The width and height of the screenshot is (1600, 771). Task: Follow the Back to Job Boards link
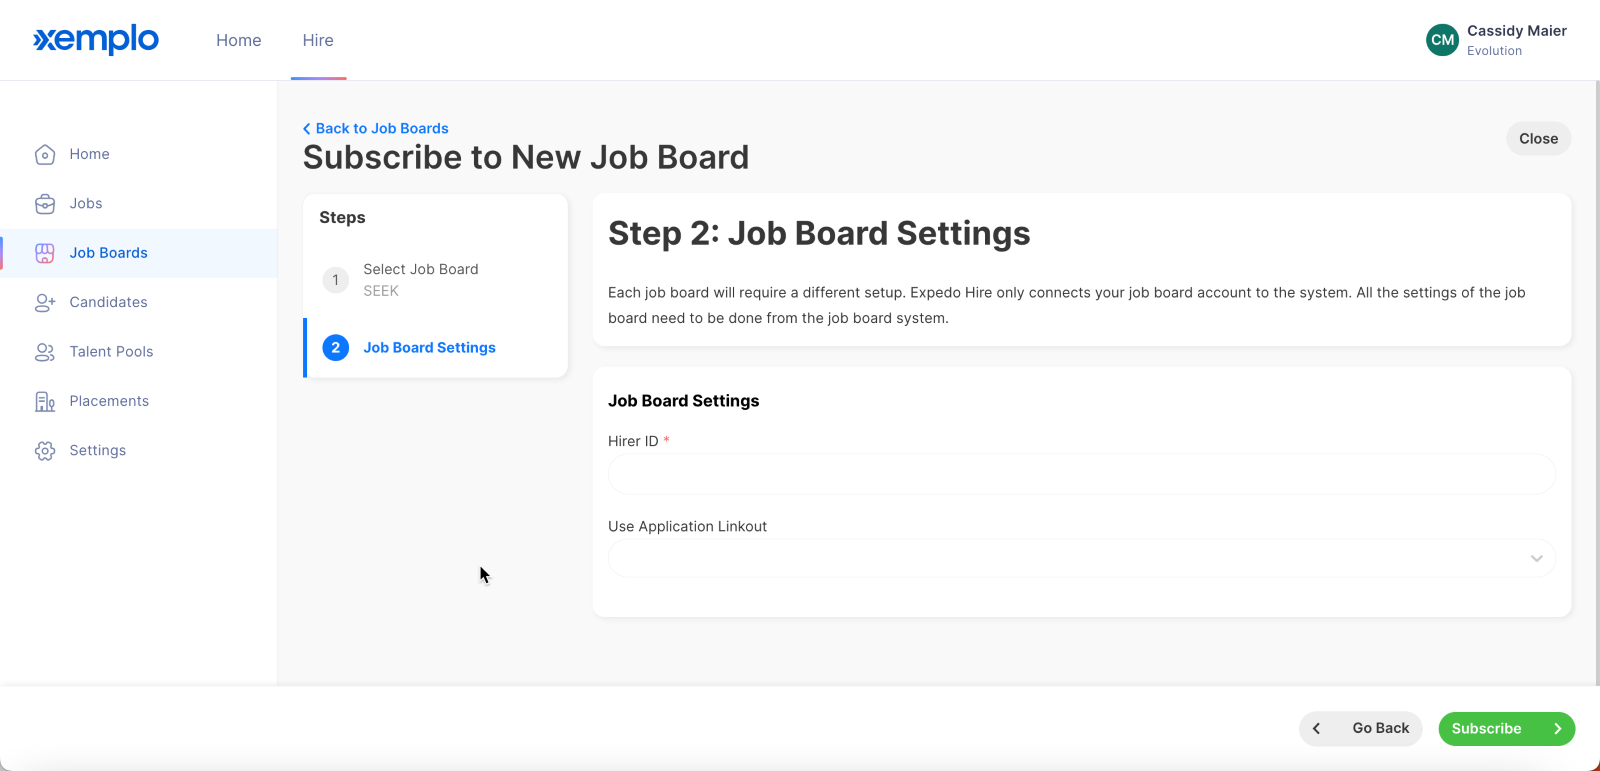point(376,128)
